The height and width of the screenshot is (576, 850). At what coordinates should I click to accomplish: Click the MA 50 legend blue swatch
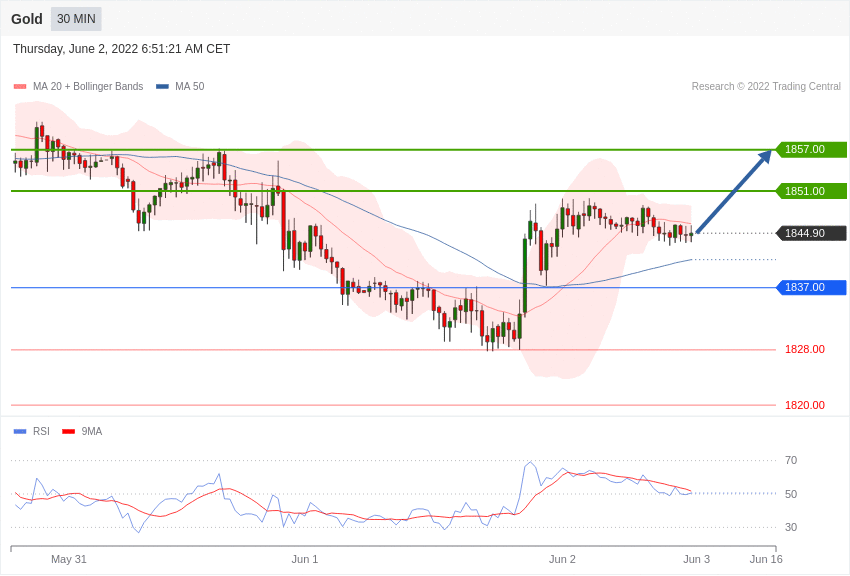tap(162, 87)
